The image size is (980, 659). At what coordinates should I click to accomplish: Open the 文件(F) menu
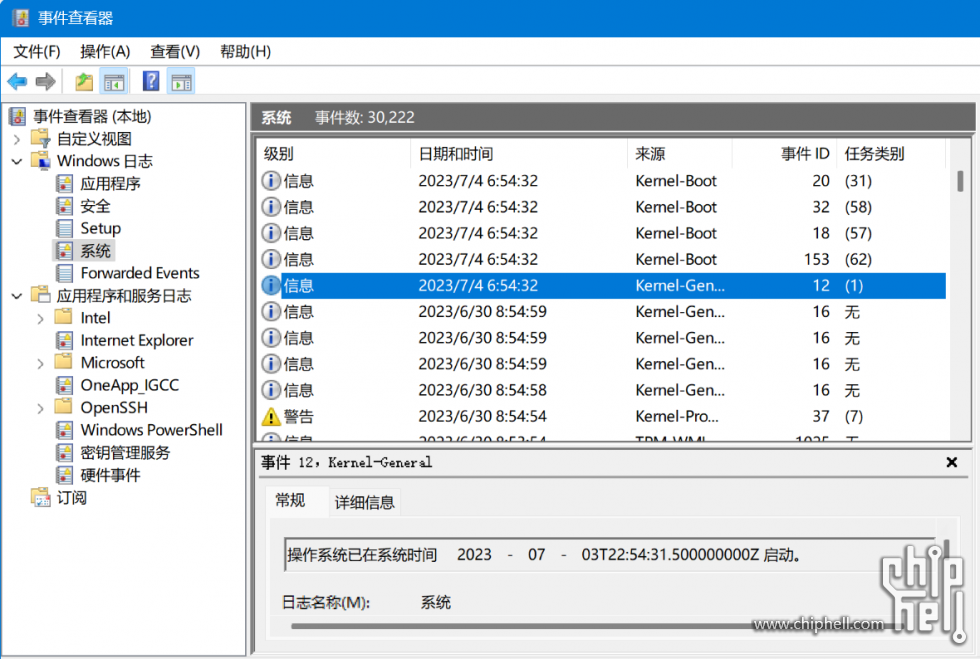(37, 51)
